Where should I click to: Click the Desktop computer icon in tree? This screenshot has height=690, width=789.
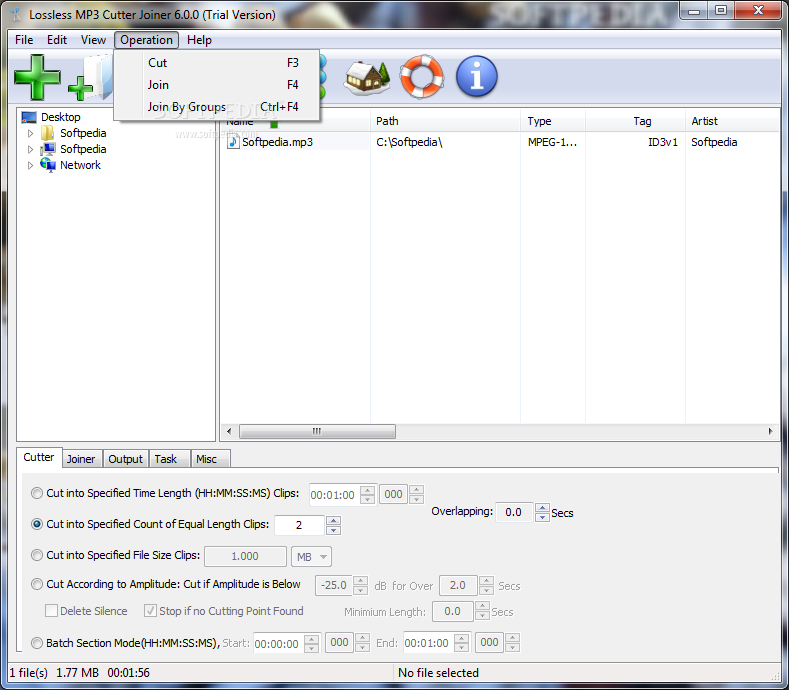29,117
